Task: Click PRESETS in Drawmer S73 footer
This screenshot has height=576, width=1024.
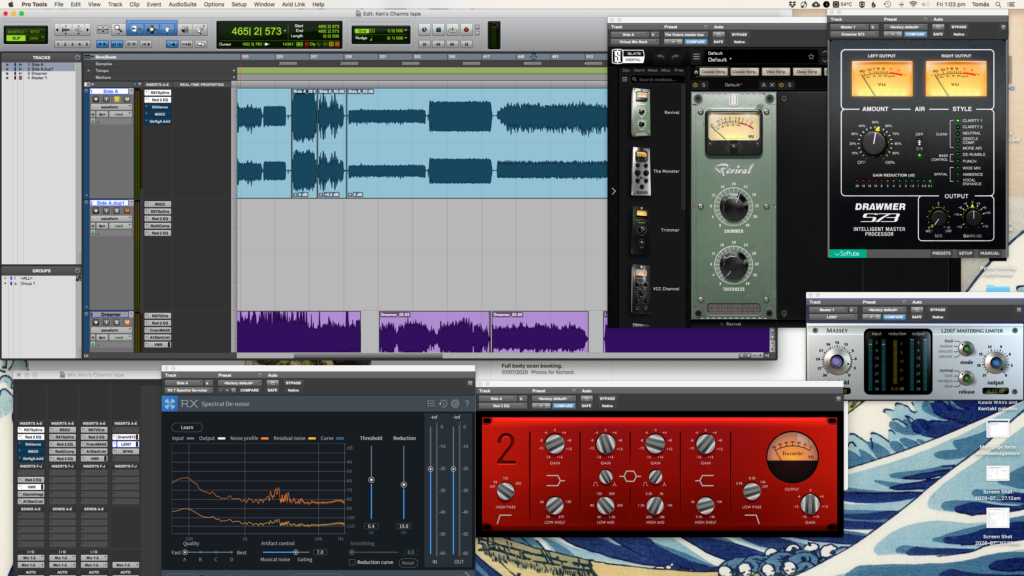Action: point(941,253)
